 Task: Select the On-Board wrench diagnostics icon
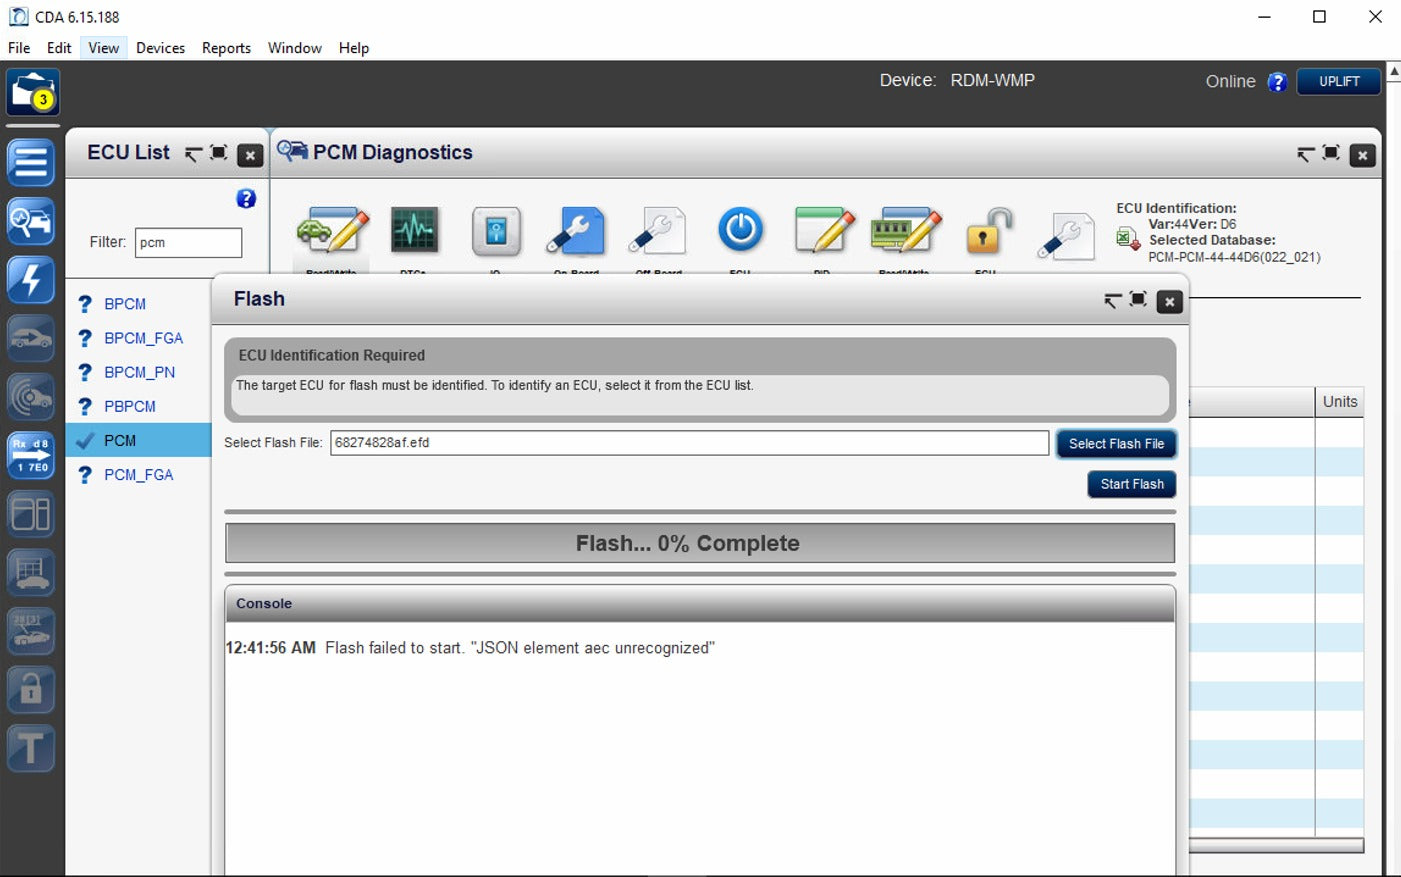click(x=576, y=231)
